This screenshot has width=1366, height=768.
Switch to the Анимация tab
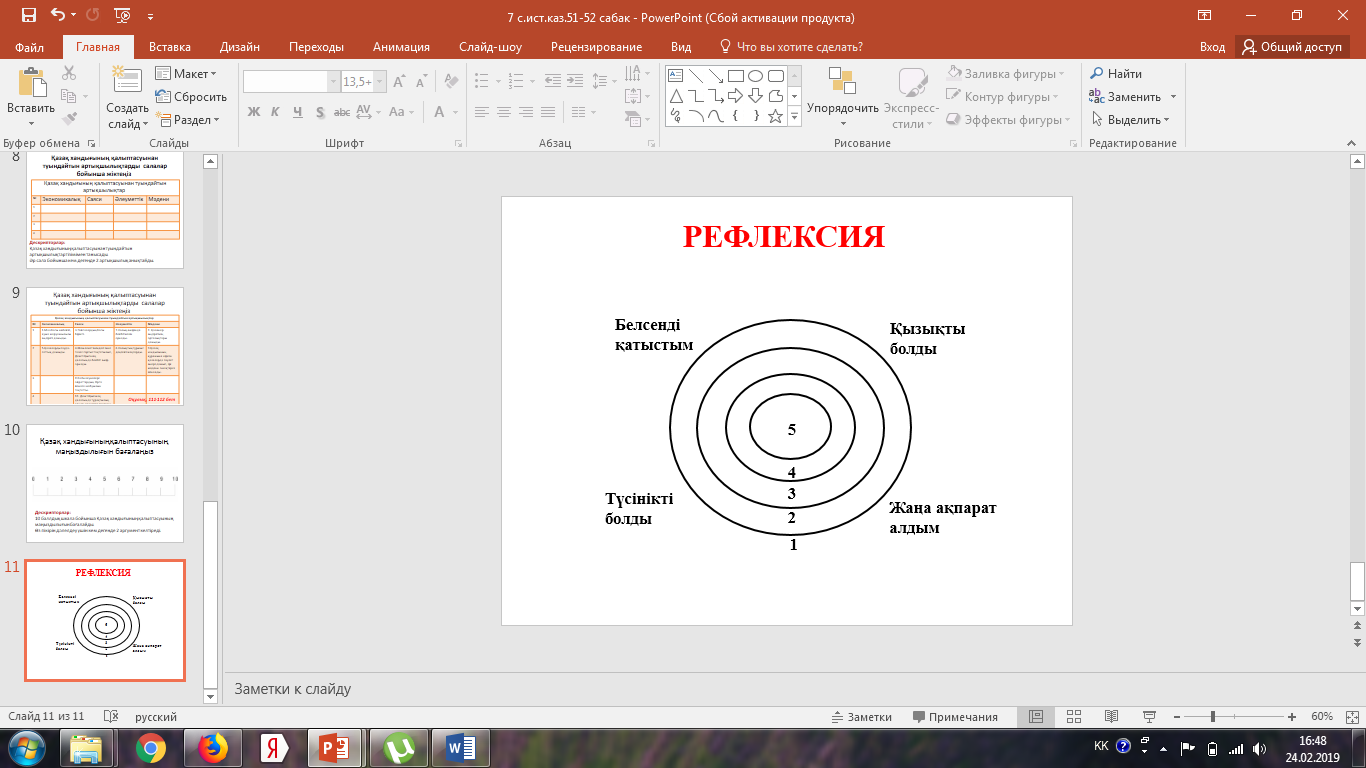click(x=401, y=47)
